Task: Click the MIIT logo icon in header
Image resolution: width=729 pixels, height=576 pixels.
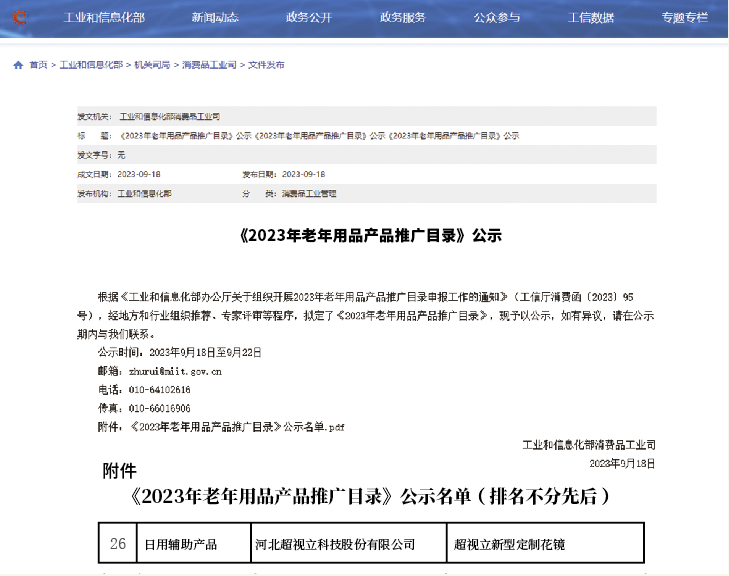Action: coord(20,17)
